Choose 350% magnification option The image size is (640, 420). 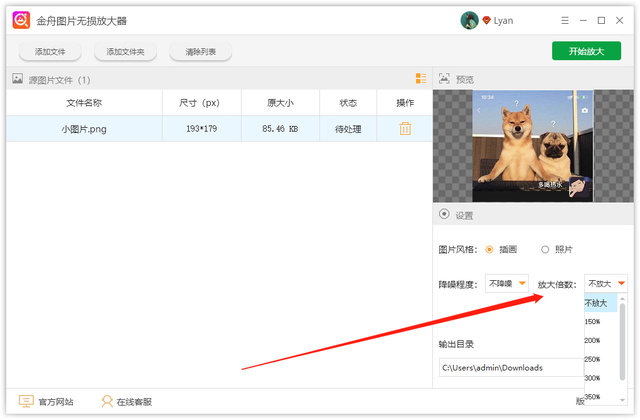tap(601, 397)
